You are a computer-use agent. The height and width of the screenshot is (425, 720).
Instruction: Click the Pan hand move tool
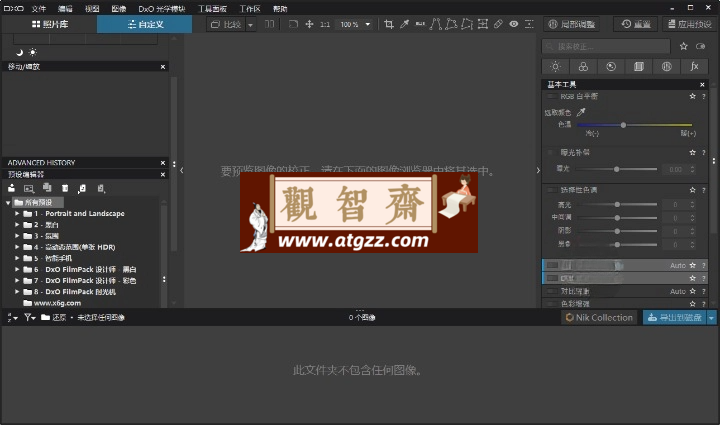click(309, 24)
